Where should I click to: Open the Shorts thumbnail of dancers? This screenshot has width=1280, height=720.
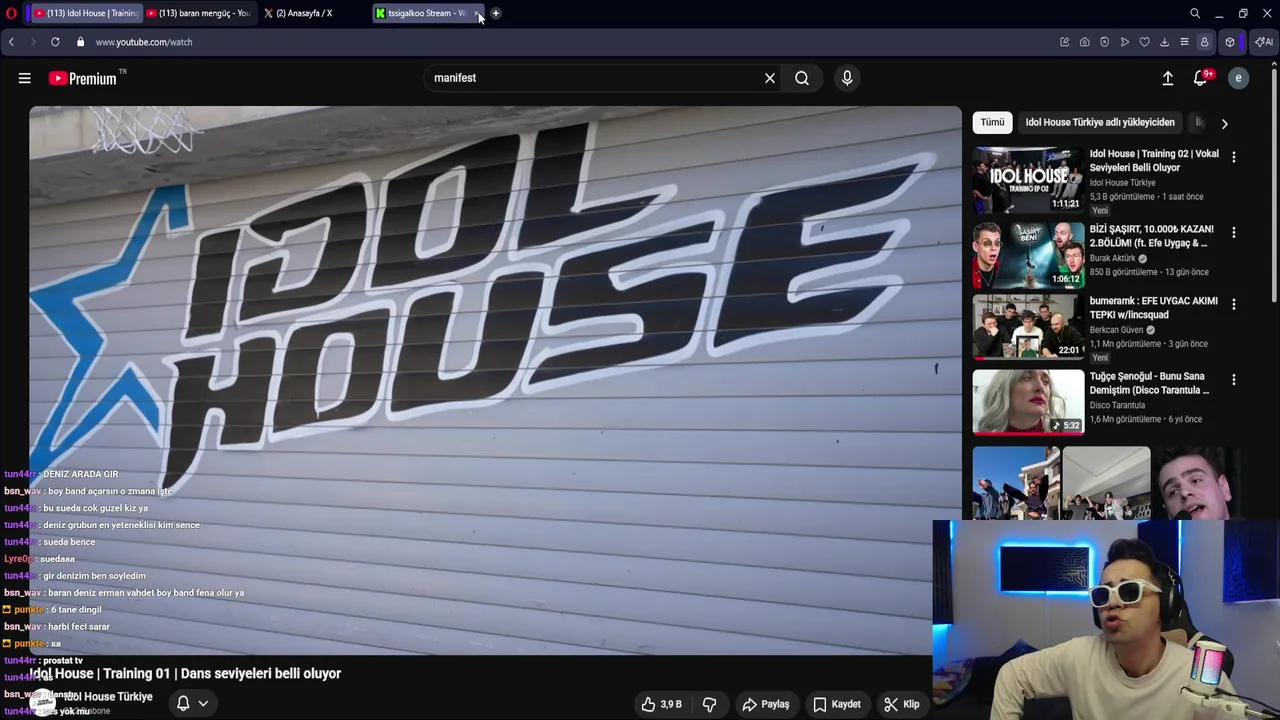coord(1016,483)
